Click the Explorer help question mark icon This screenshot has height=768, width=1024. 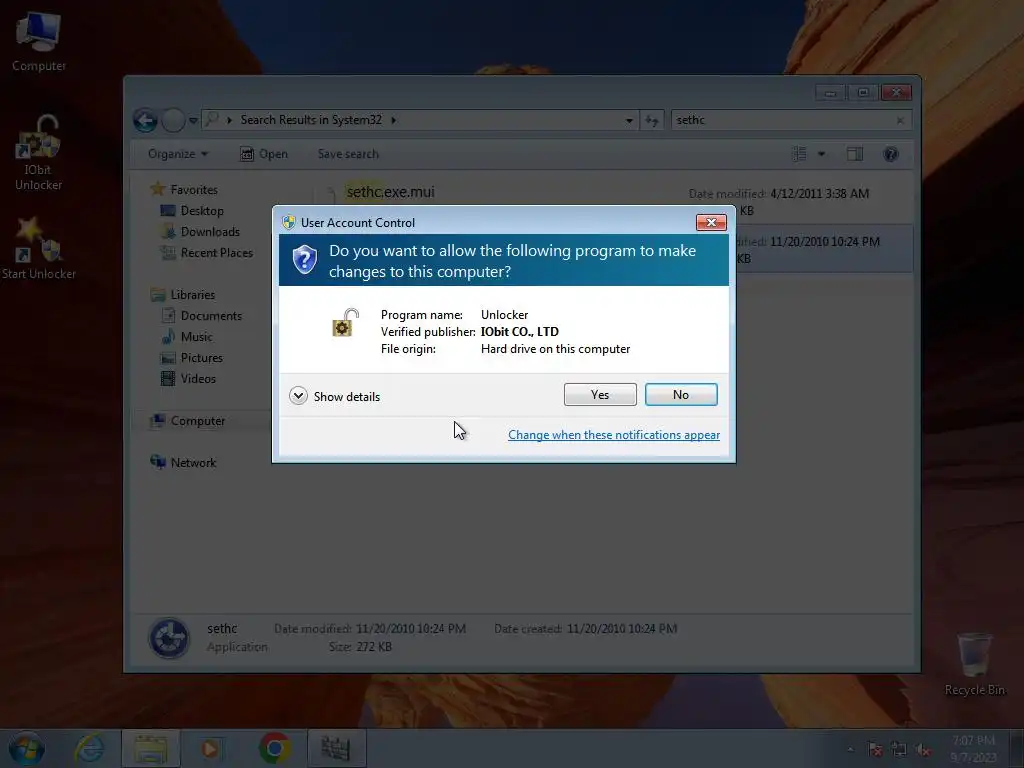click(891, 154)
